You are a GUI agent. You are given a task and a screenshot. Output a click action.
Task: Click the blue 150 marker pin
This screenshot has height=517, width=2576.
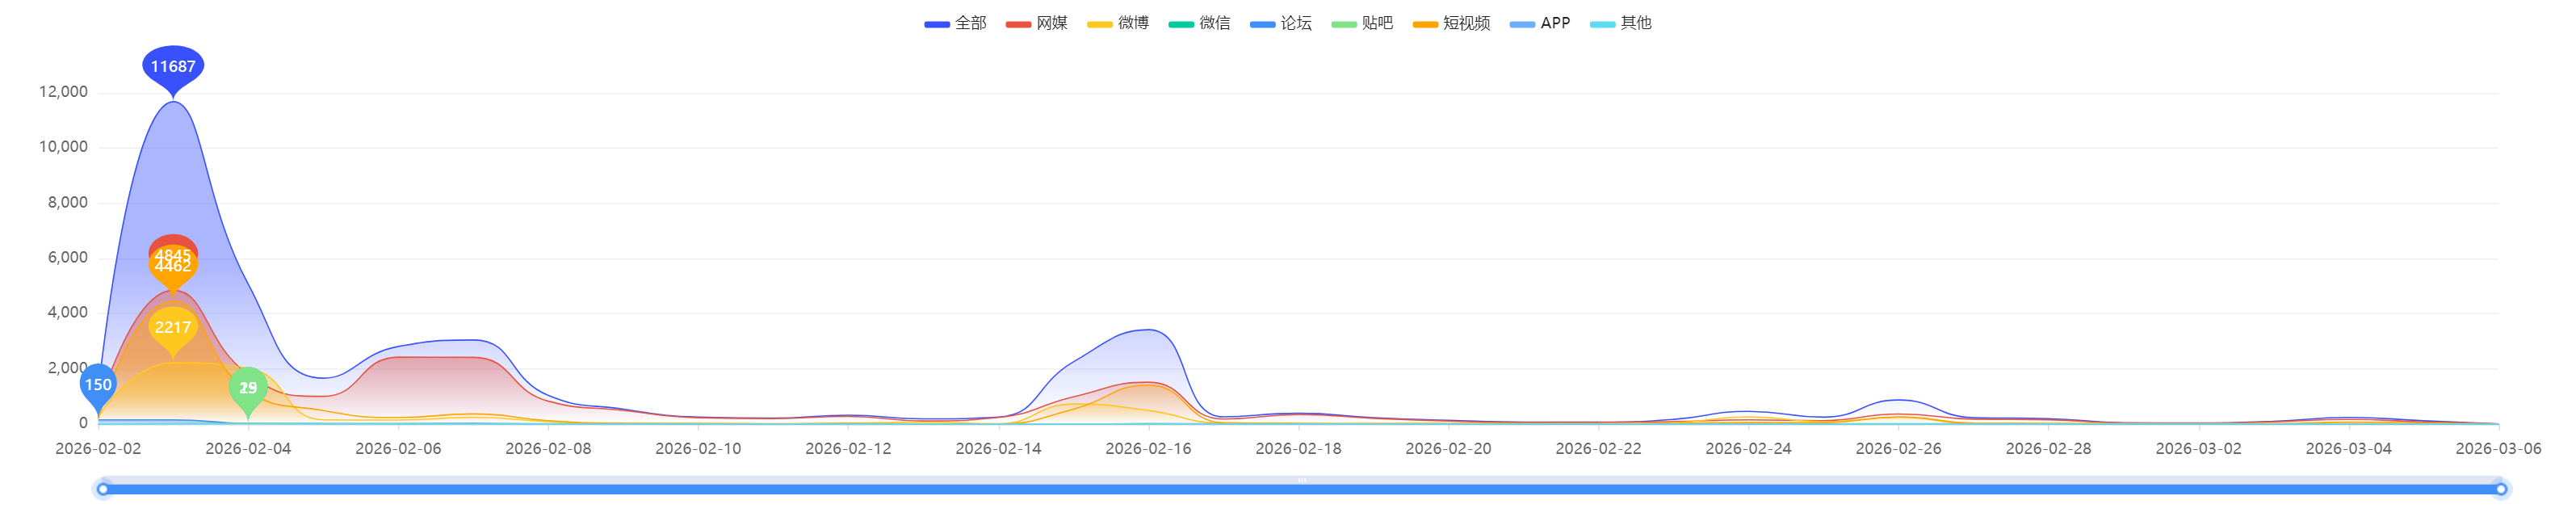98,385
